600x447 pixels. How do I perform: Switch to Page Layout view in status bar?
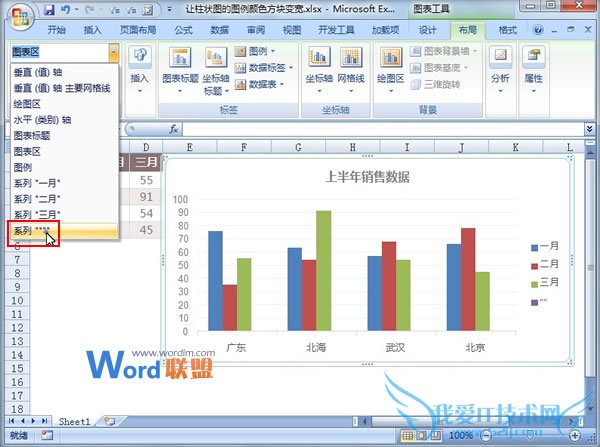[422, 436]
